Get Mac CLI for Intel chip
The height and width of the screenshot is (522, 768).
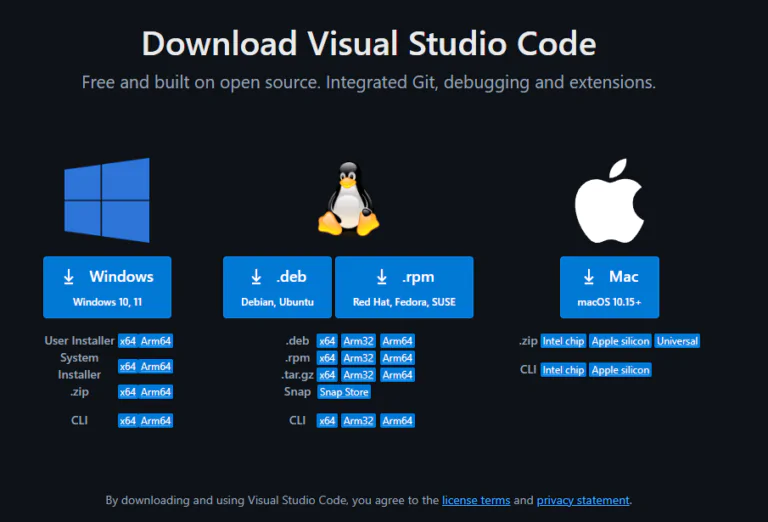[563, 370]
